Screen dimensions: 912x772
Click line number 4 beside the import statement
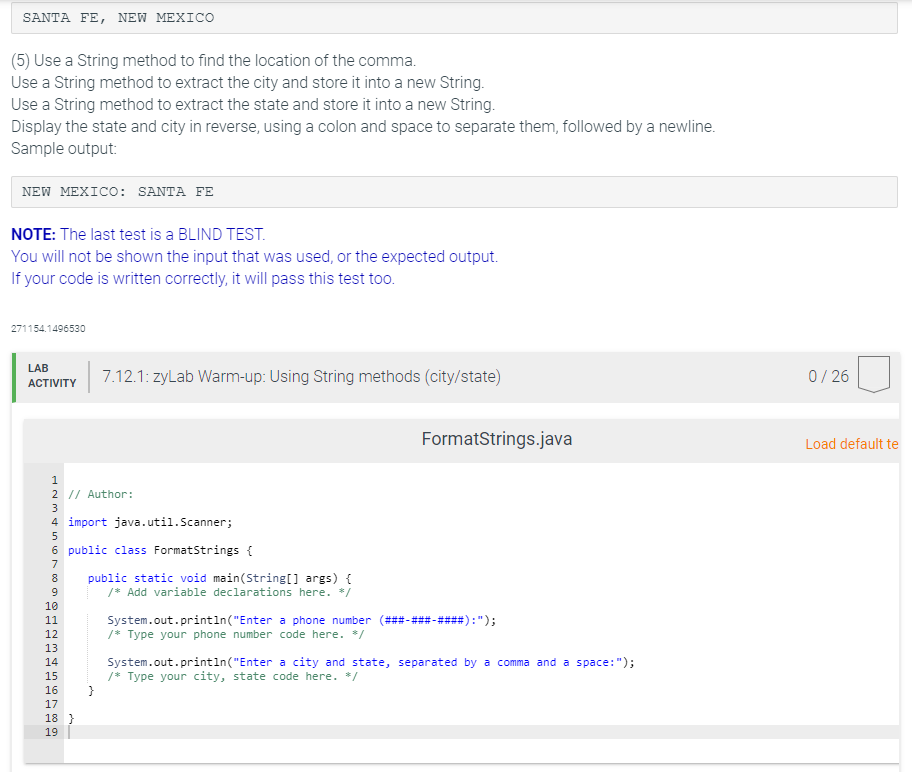pos(53,521)
